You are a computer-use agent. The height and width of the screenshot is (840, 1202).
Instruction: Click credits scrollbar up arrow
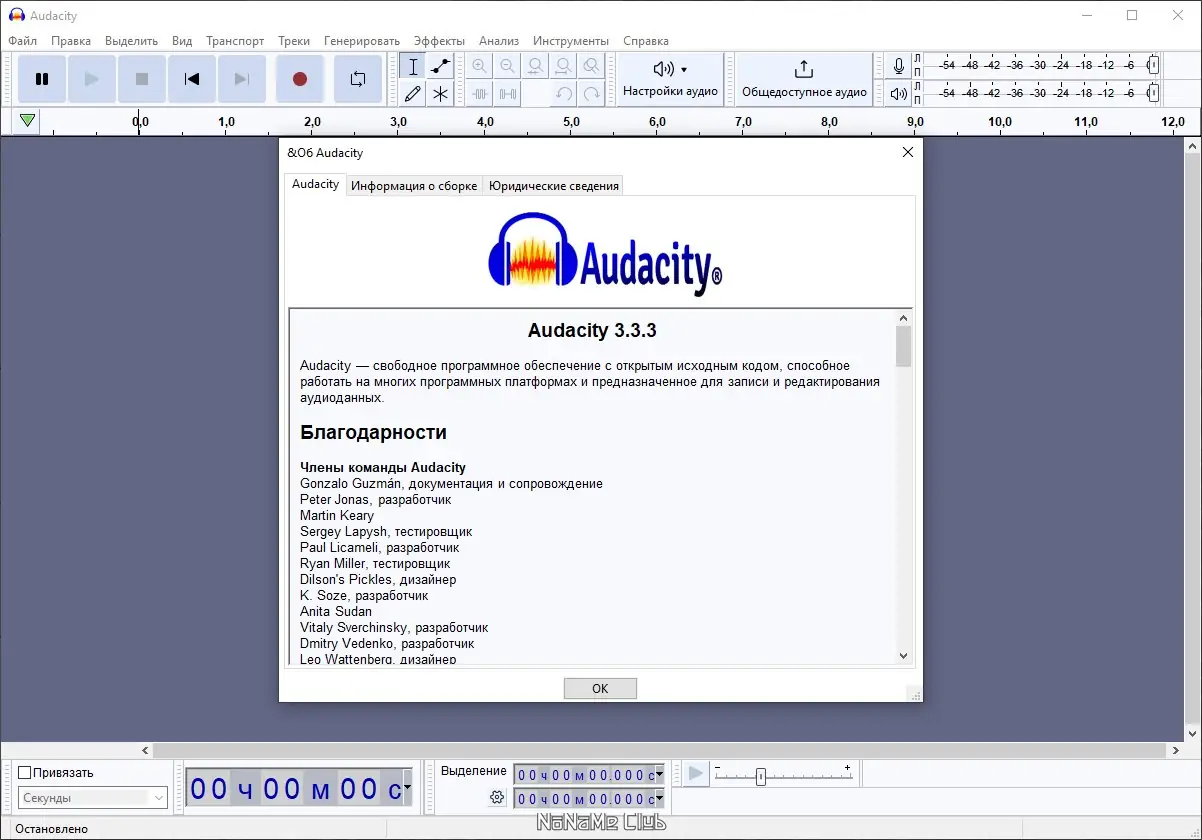[904, 318]
